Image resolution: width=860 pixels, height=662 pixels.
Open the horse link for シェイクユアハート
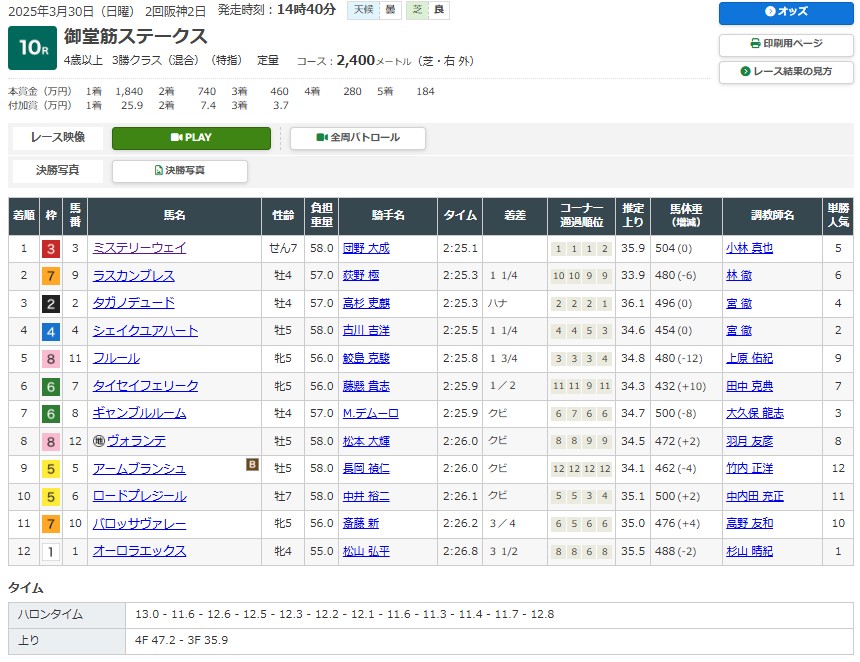click(145, 331)
